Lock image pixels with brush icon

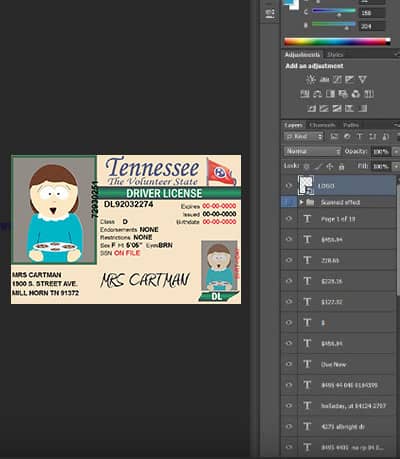pyautogui.click(x=318, y=166)
